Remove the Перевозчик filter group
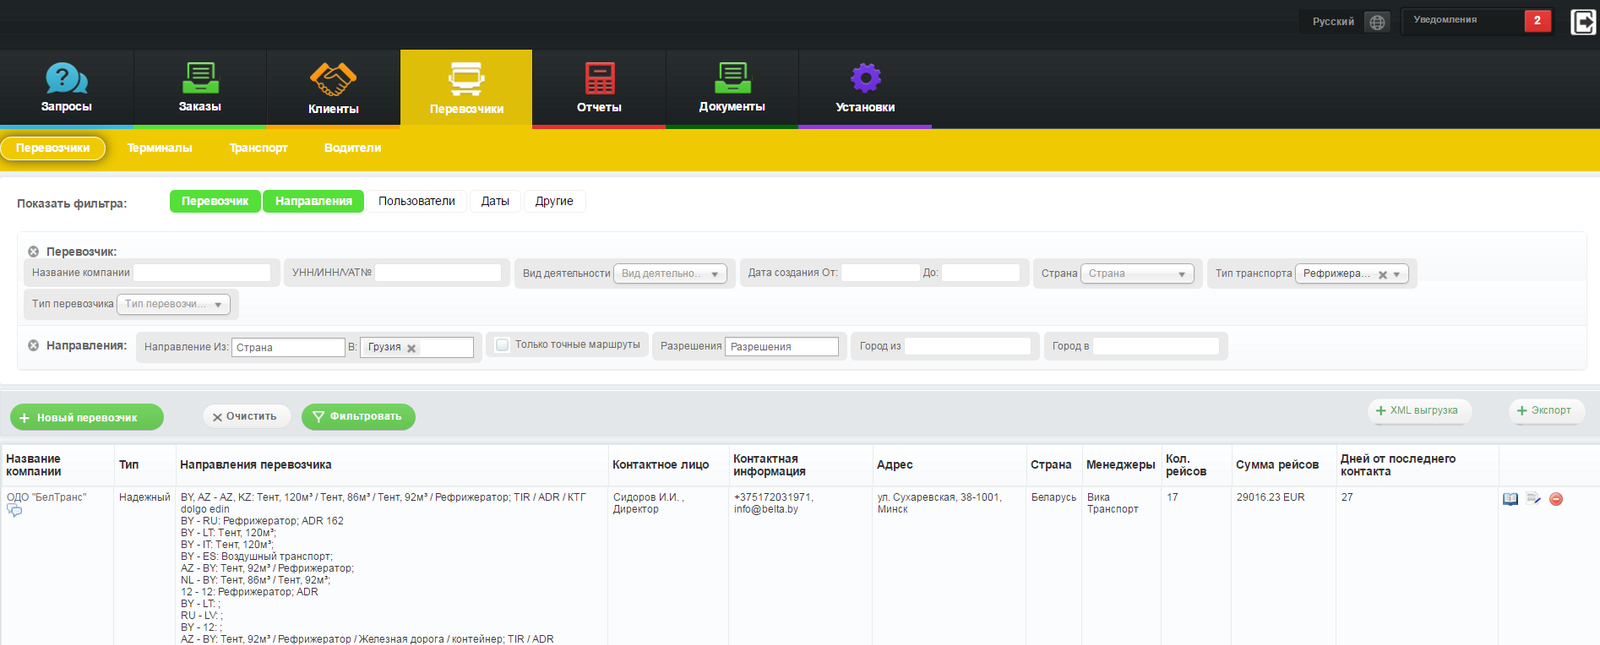The image size is (1600, 645). [x=33, y=252]
